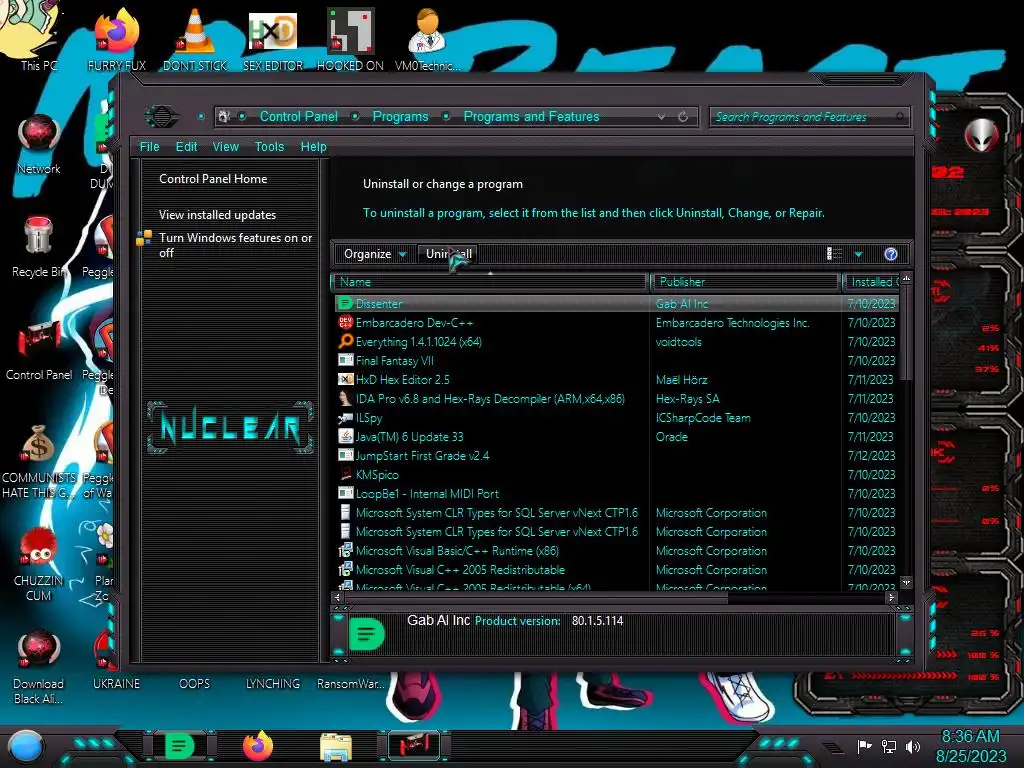This screenshot has width=1024, height=768.
Task: Open the View menu
Action: (225, 147)
